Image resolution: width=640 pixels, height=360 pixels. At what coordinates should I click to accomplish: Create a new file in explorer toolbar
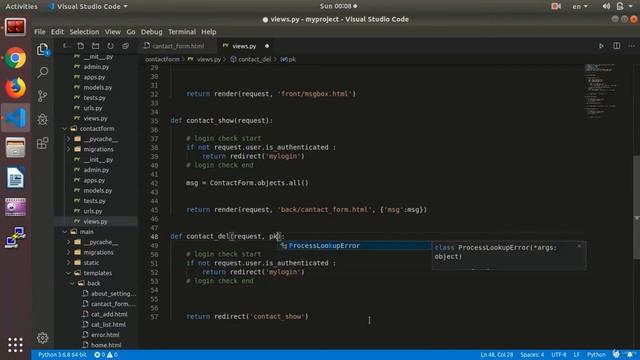[80, 46]
